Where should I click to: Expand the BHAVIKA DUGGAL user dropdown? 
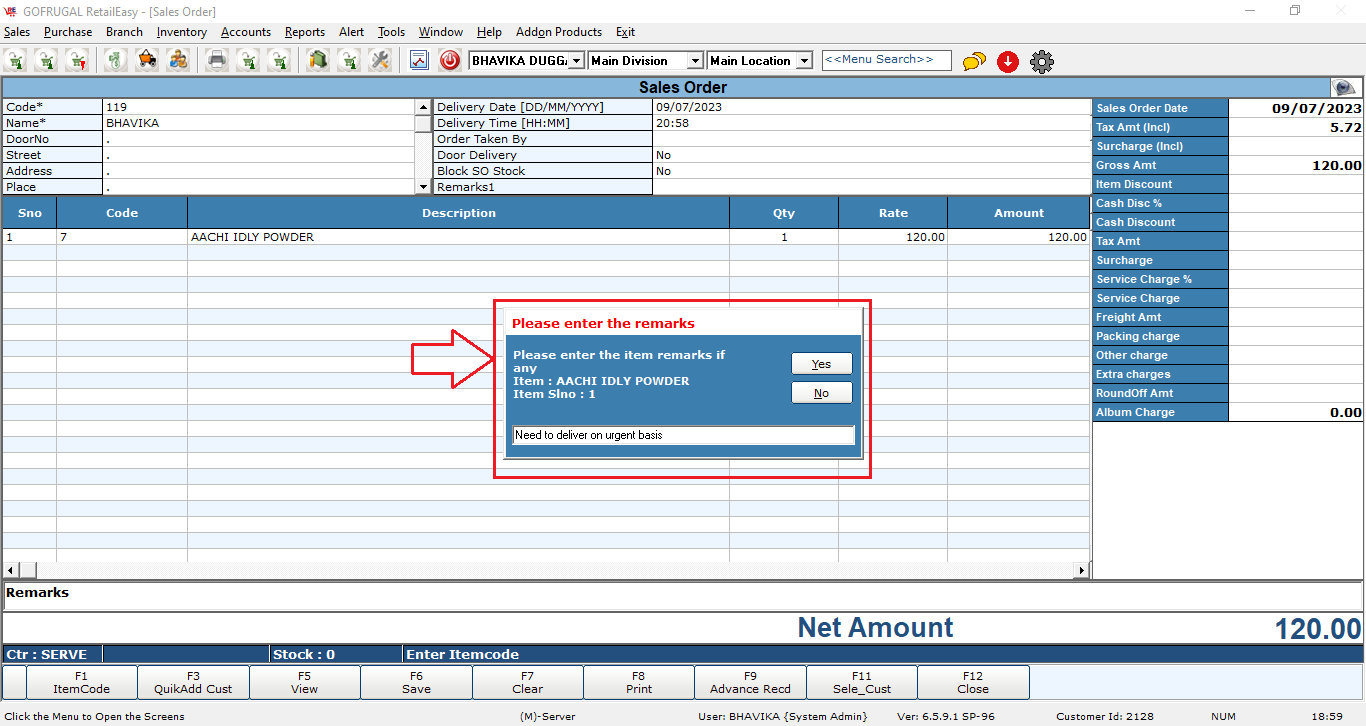click(x=576, y=61)
